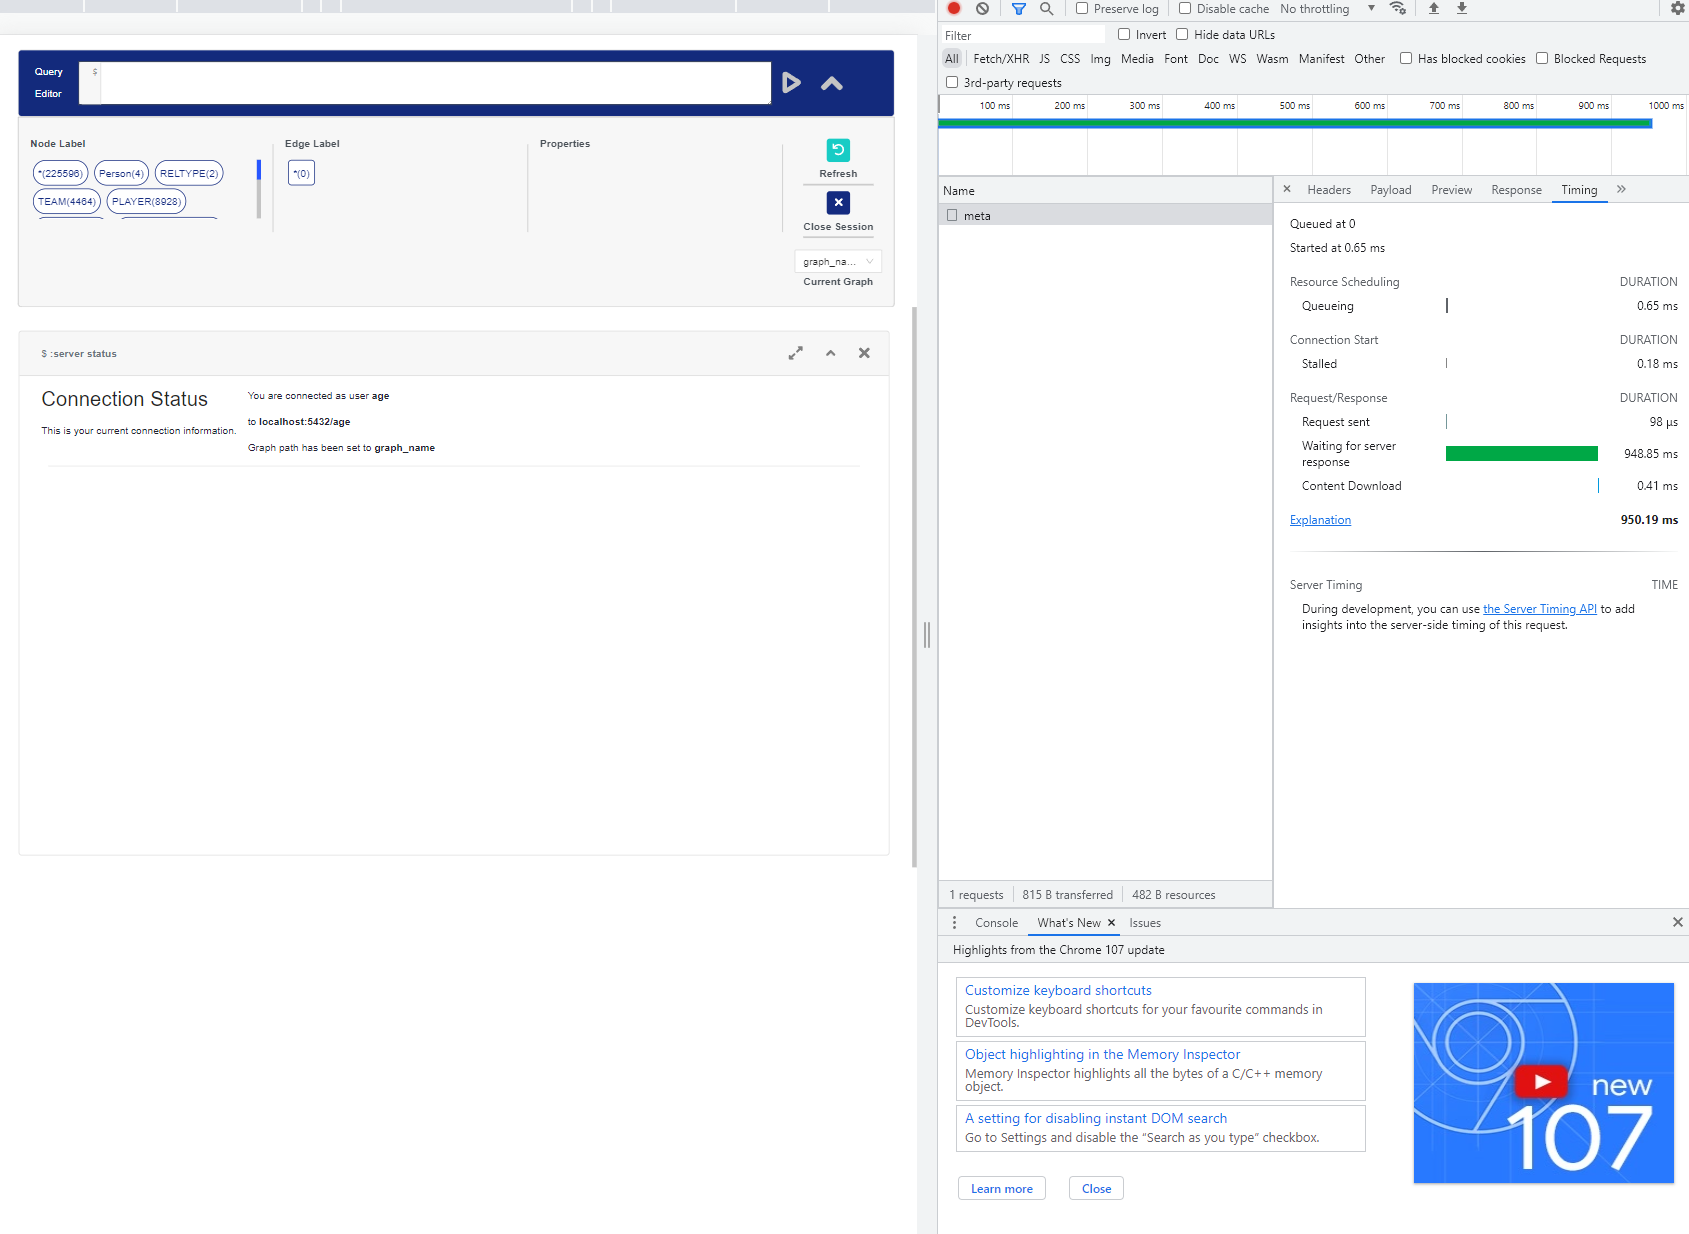
Task: Click the Close Session X icon
Action: [x=838, y=203]
